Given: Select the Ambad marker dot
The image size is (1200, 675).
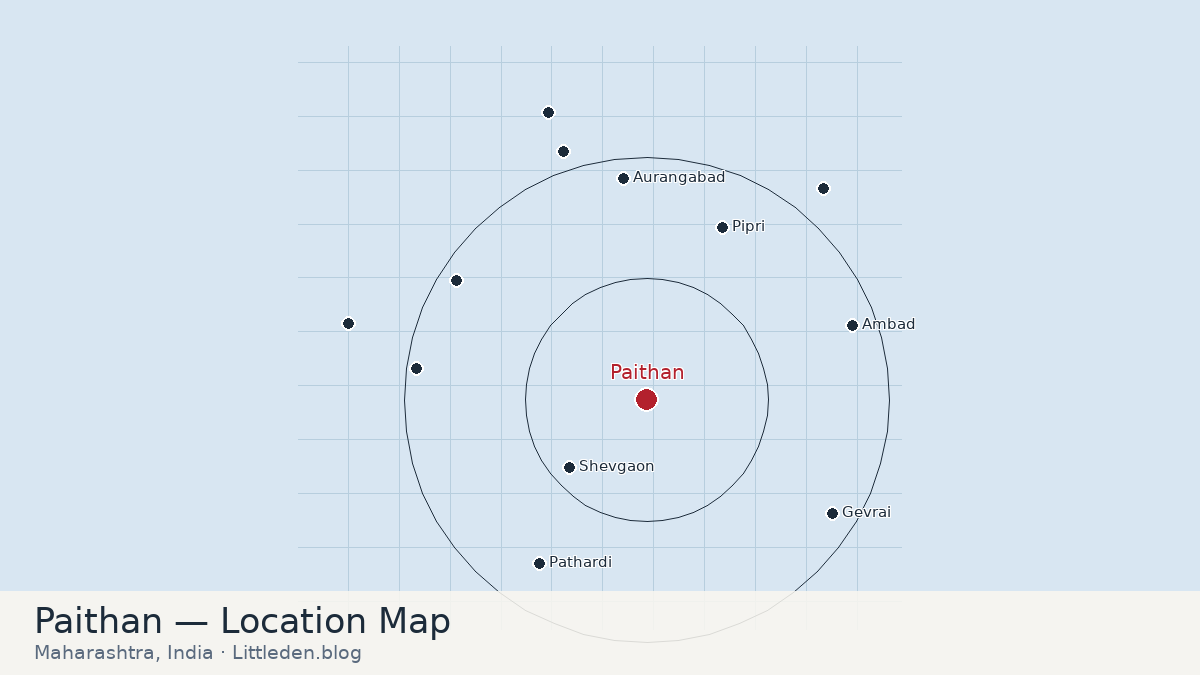Looking at the screenshot, I should coord(852,325).
